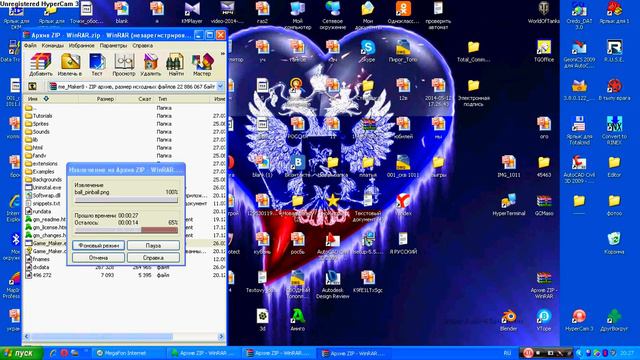640x360 pixels.
Task: Open the Editor folder on the desktop
Action: pyautogui.click(x=614, y=166)
